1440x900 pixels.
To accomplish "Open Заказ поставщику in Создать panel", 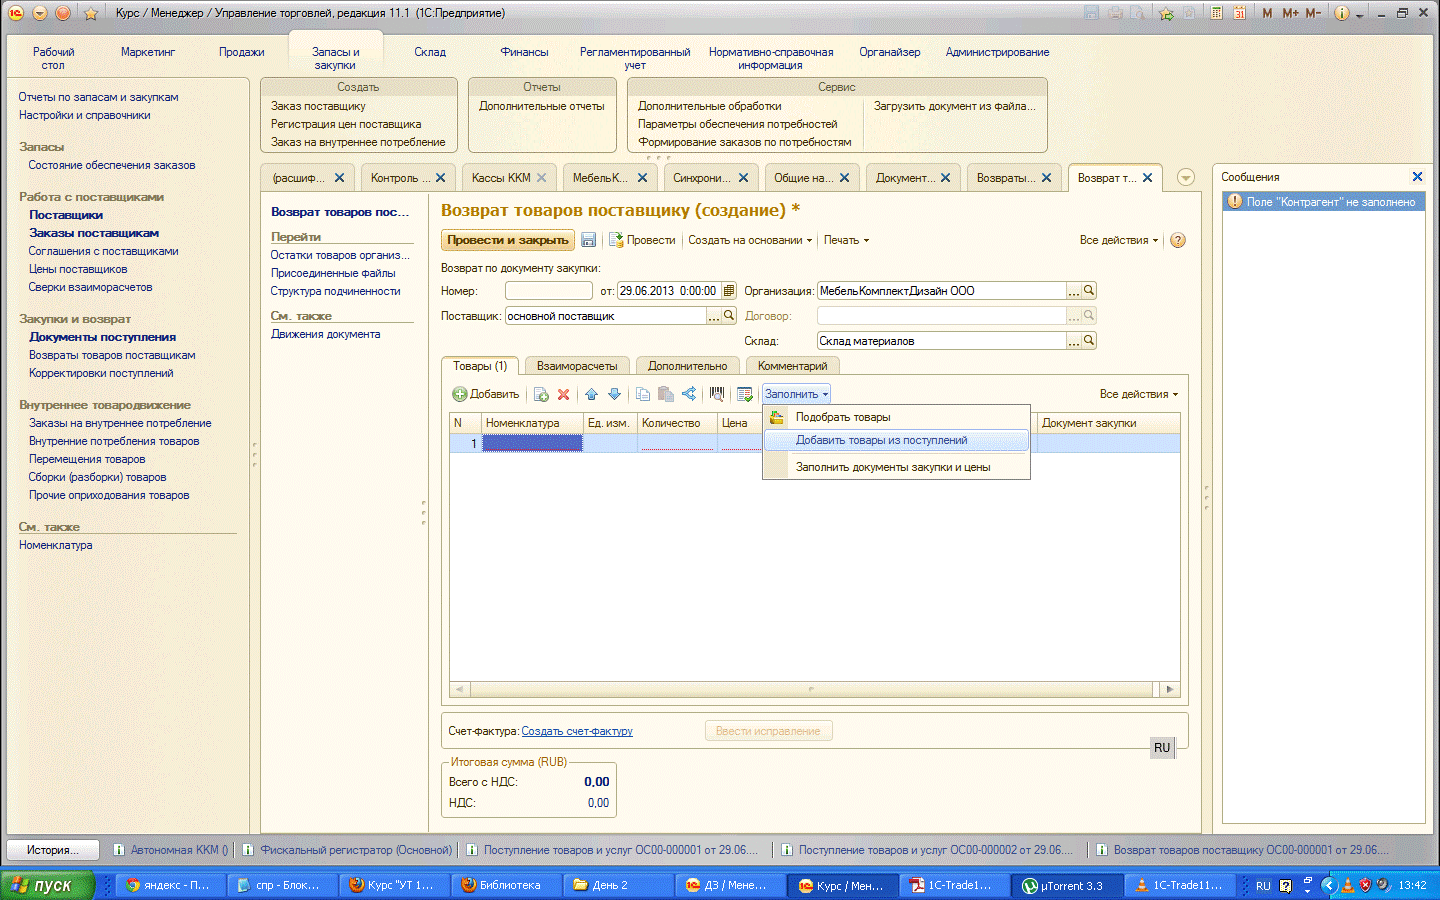I will click(318, 106).
